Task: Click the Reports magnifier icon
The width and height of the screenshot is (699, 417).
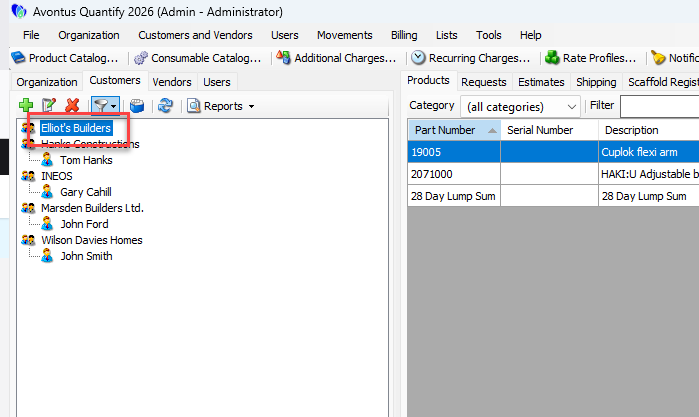Action: [193, 106]
